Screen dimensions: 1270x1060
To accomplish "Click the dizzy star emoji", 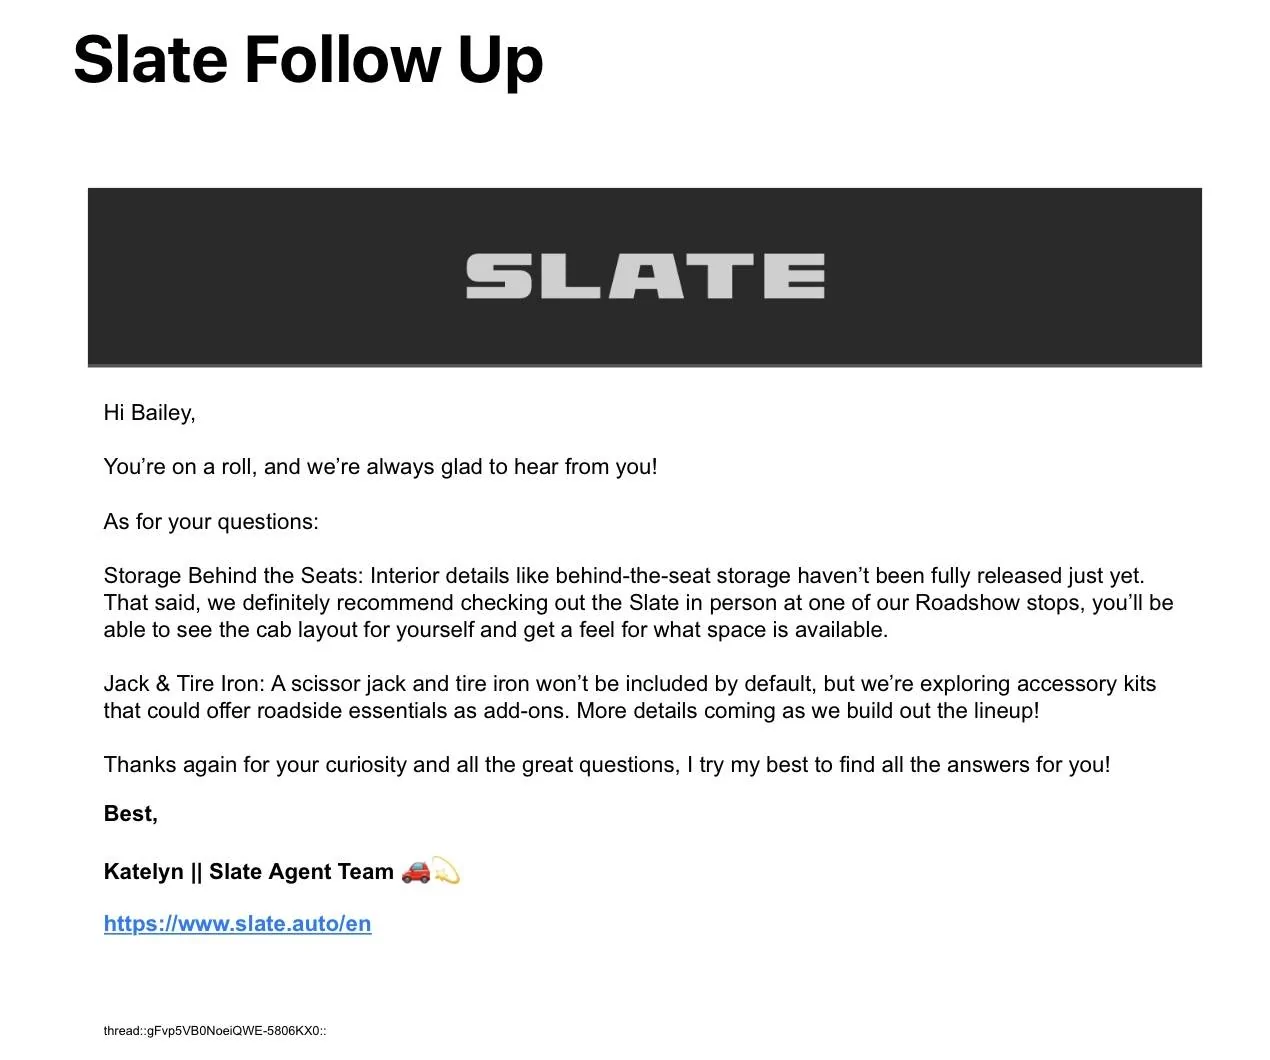I will tap(446, 872).
